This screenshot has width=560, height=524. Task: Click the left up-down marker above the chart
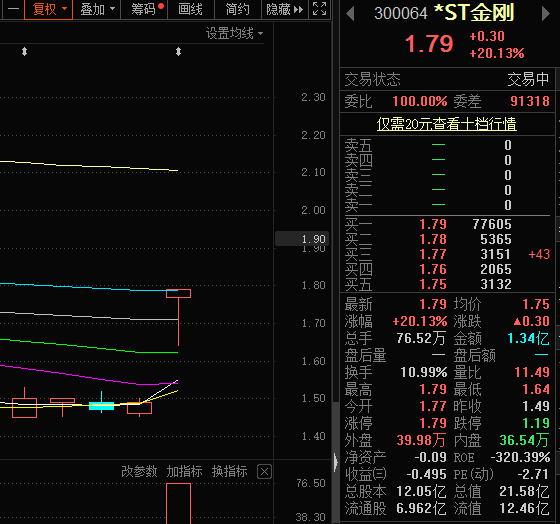[24, 52]
